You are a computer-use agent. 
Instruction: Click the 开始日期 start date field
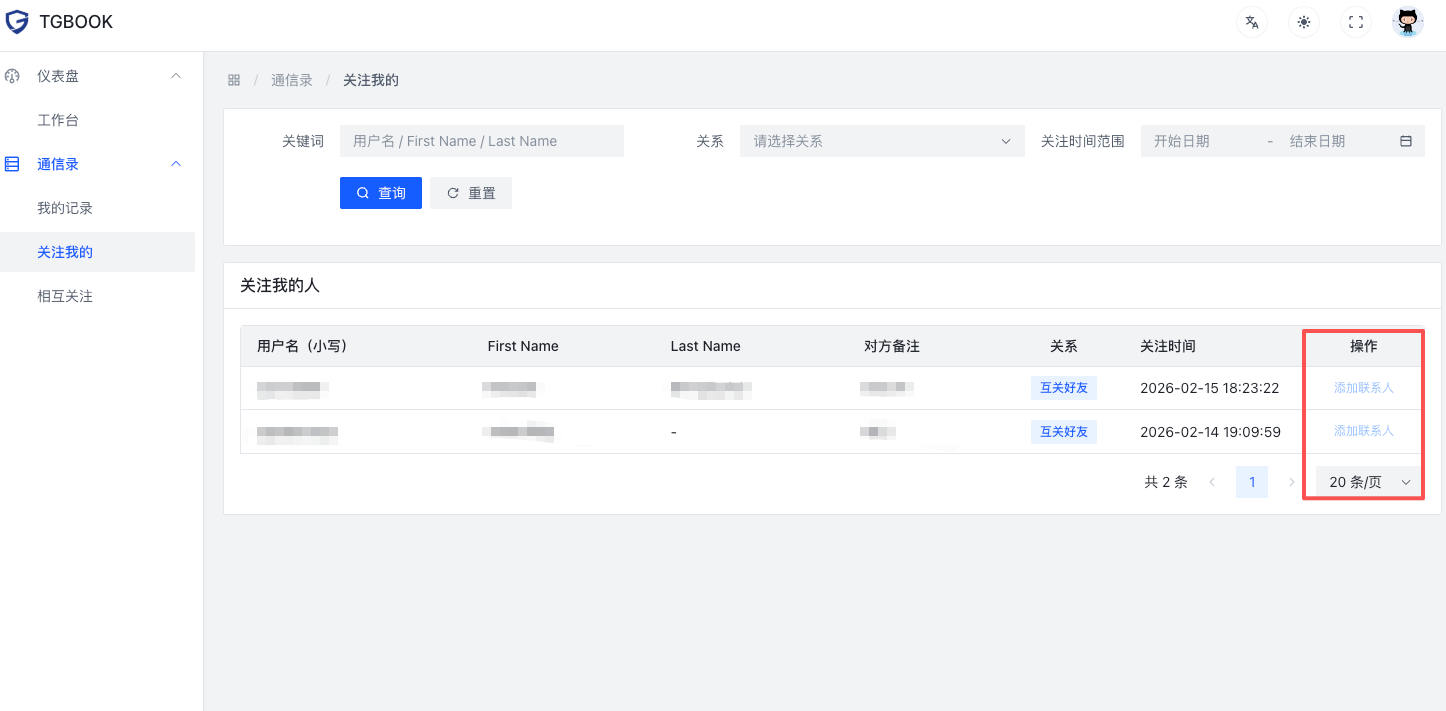click(x=1200, y=141)
